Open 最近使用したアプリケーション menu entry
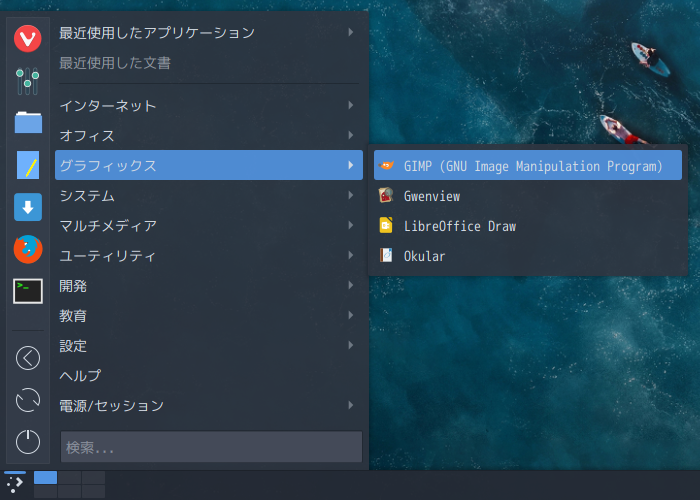The height and width of the screenshot is (500, 700). click(x=208, y=33)
